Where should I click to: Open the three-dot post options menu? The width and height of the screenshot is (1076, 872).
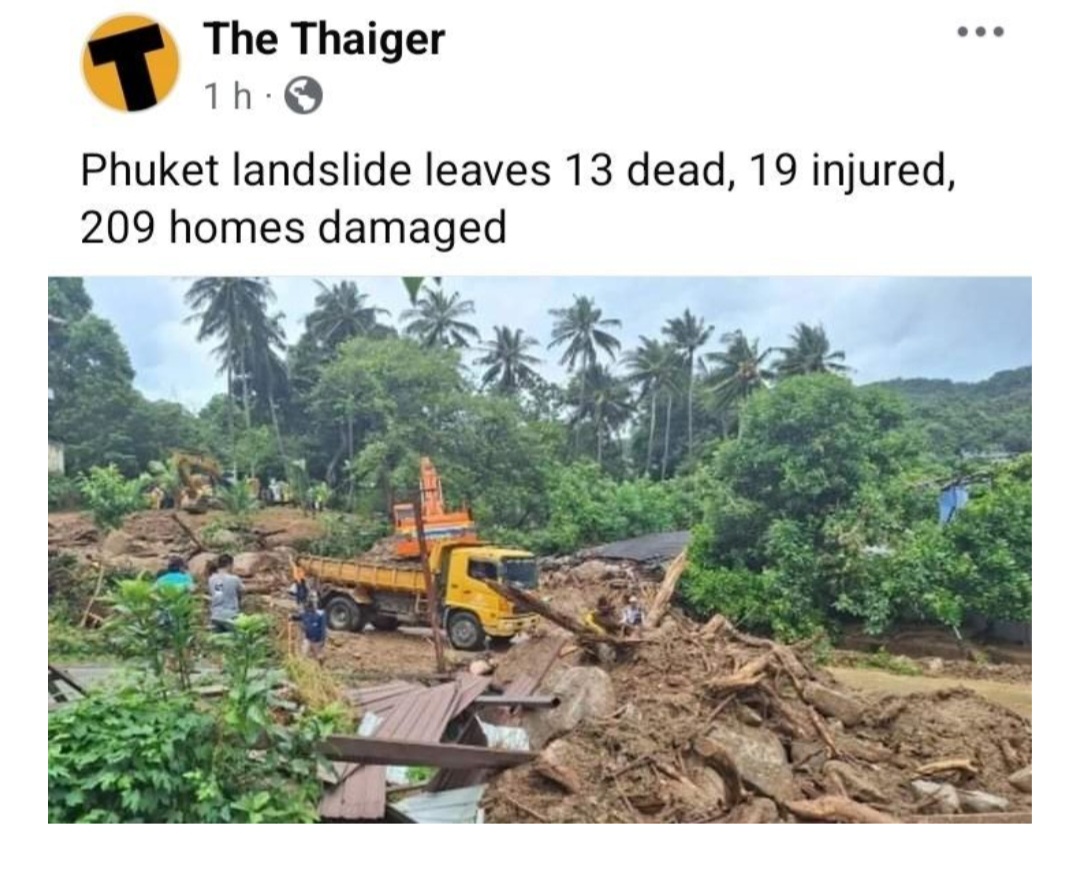[981, 32]
